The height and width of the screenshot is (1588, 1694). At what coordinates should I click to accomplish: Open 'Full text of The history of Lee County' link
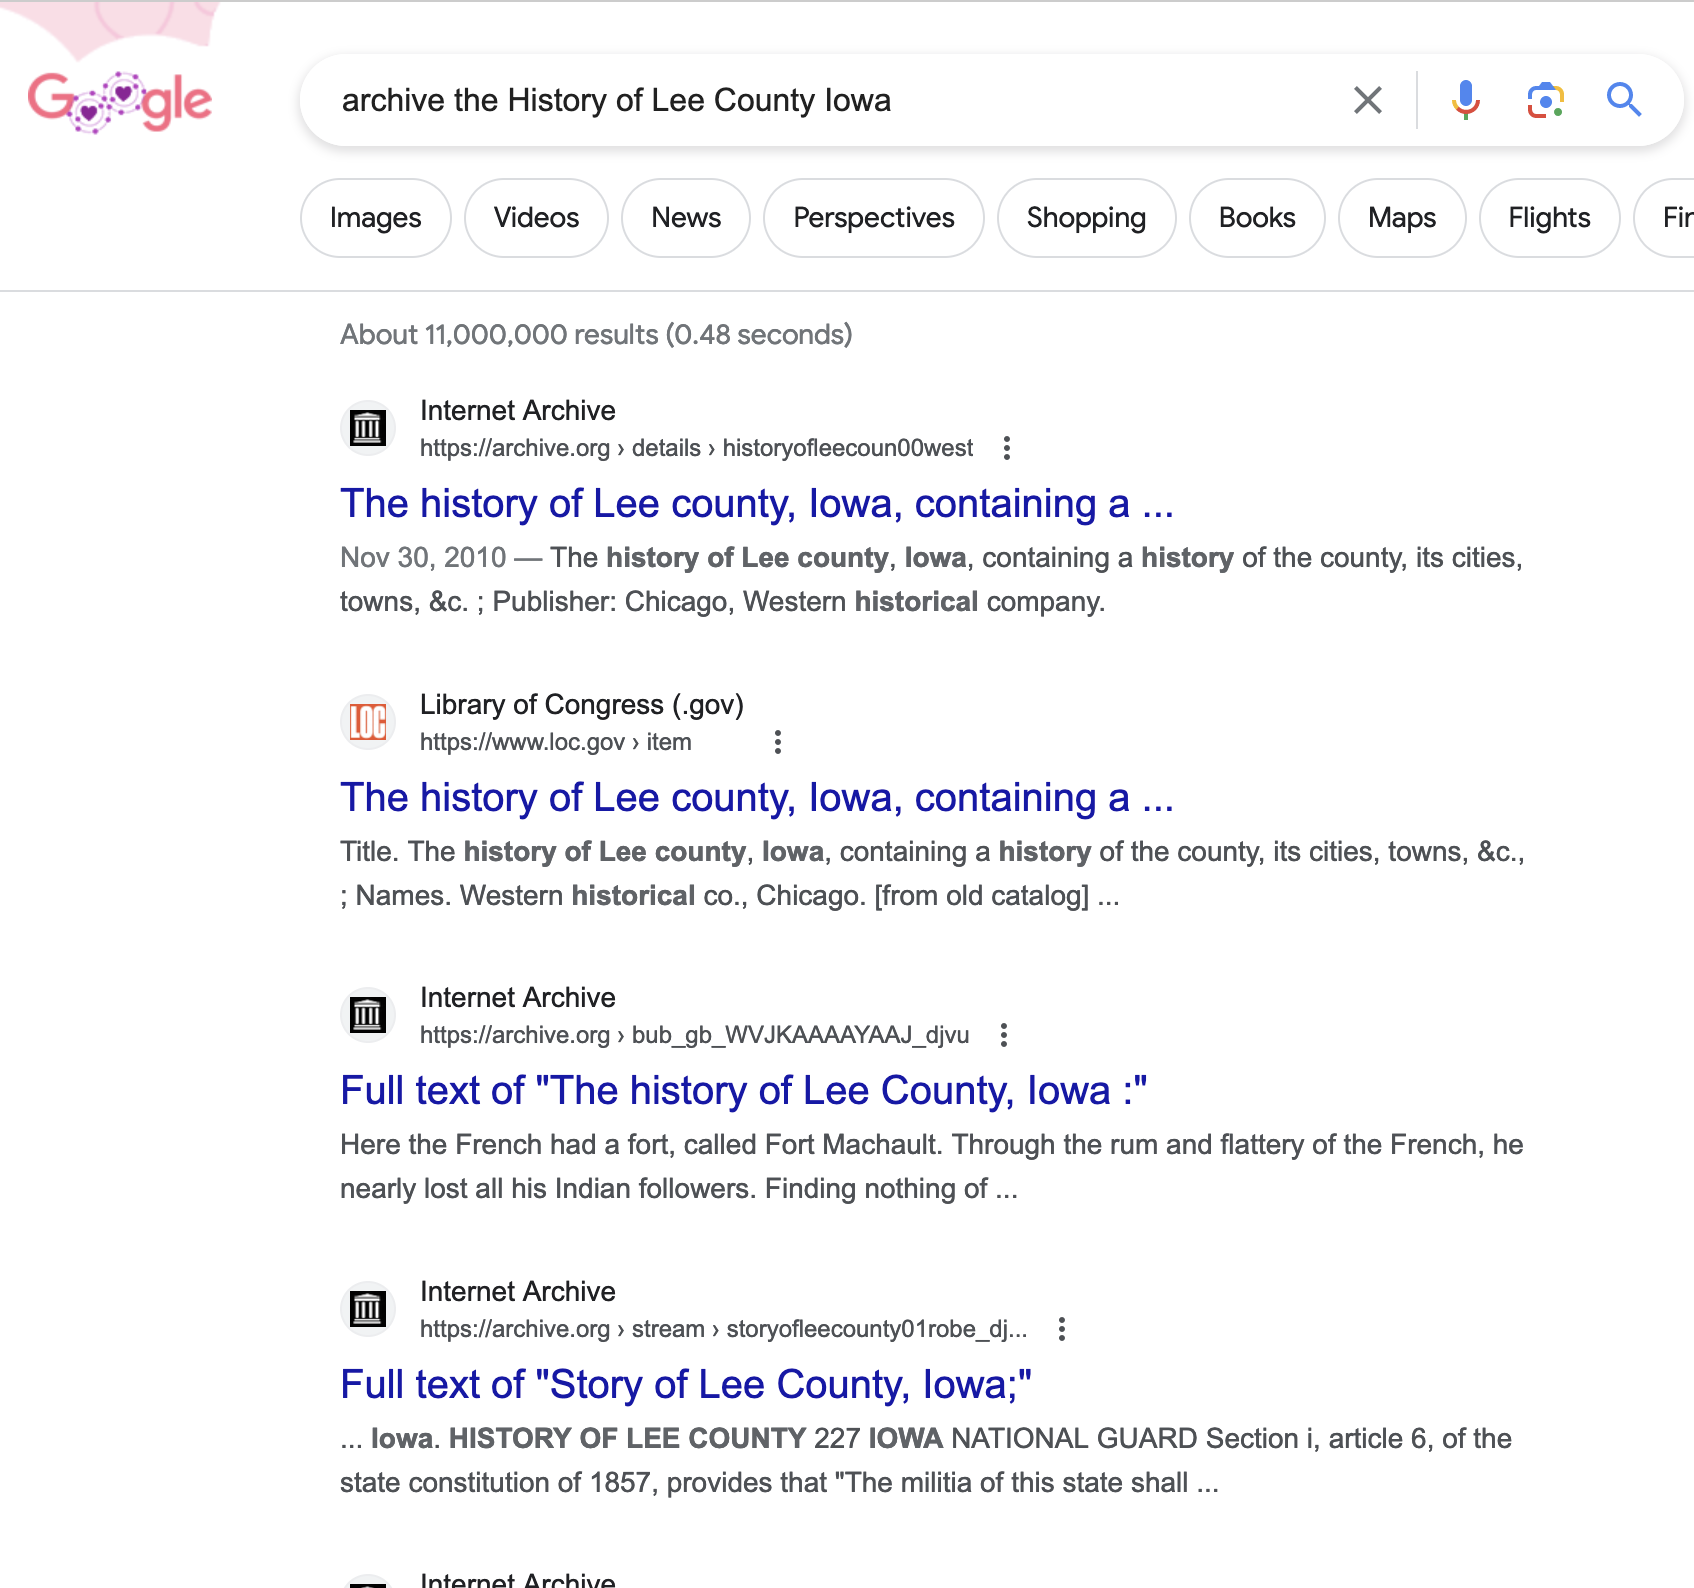click(743, 1091)
